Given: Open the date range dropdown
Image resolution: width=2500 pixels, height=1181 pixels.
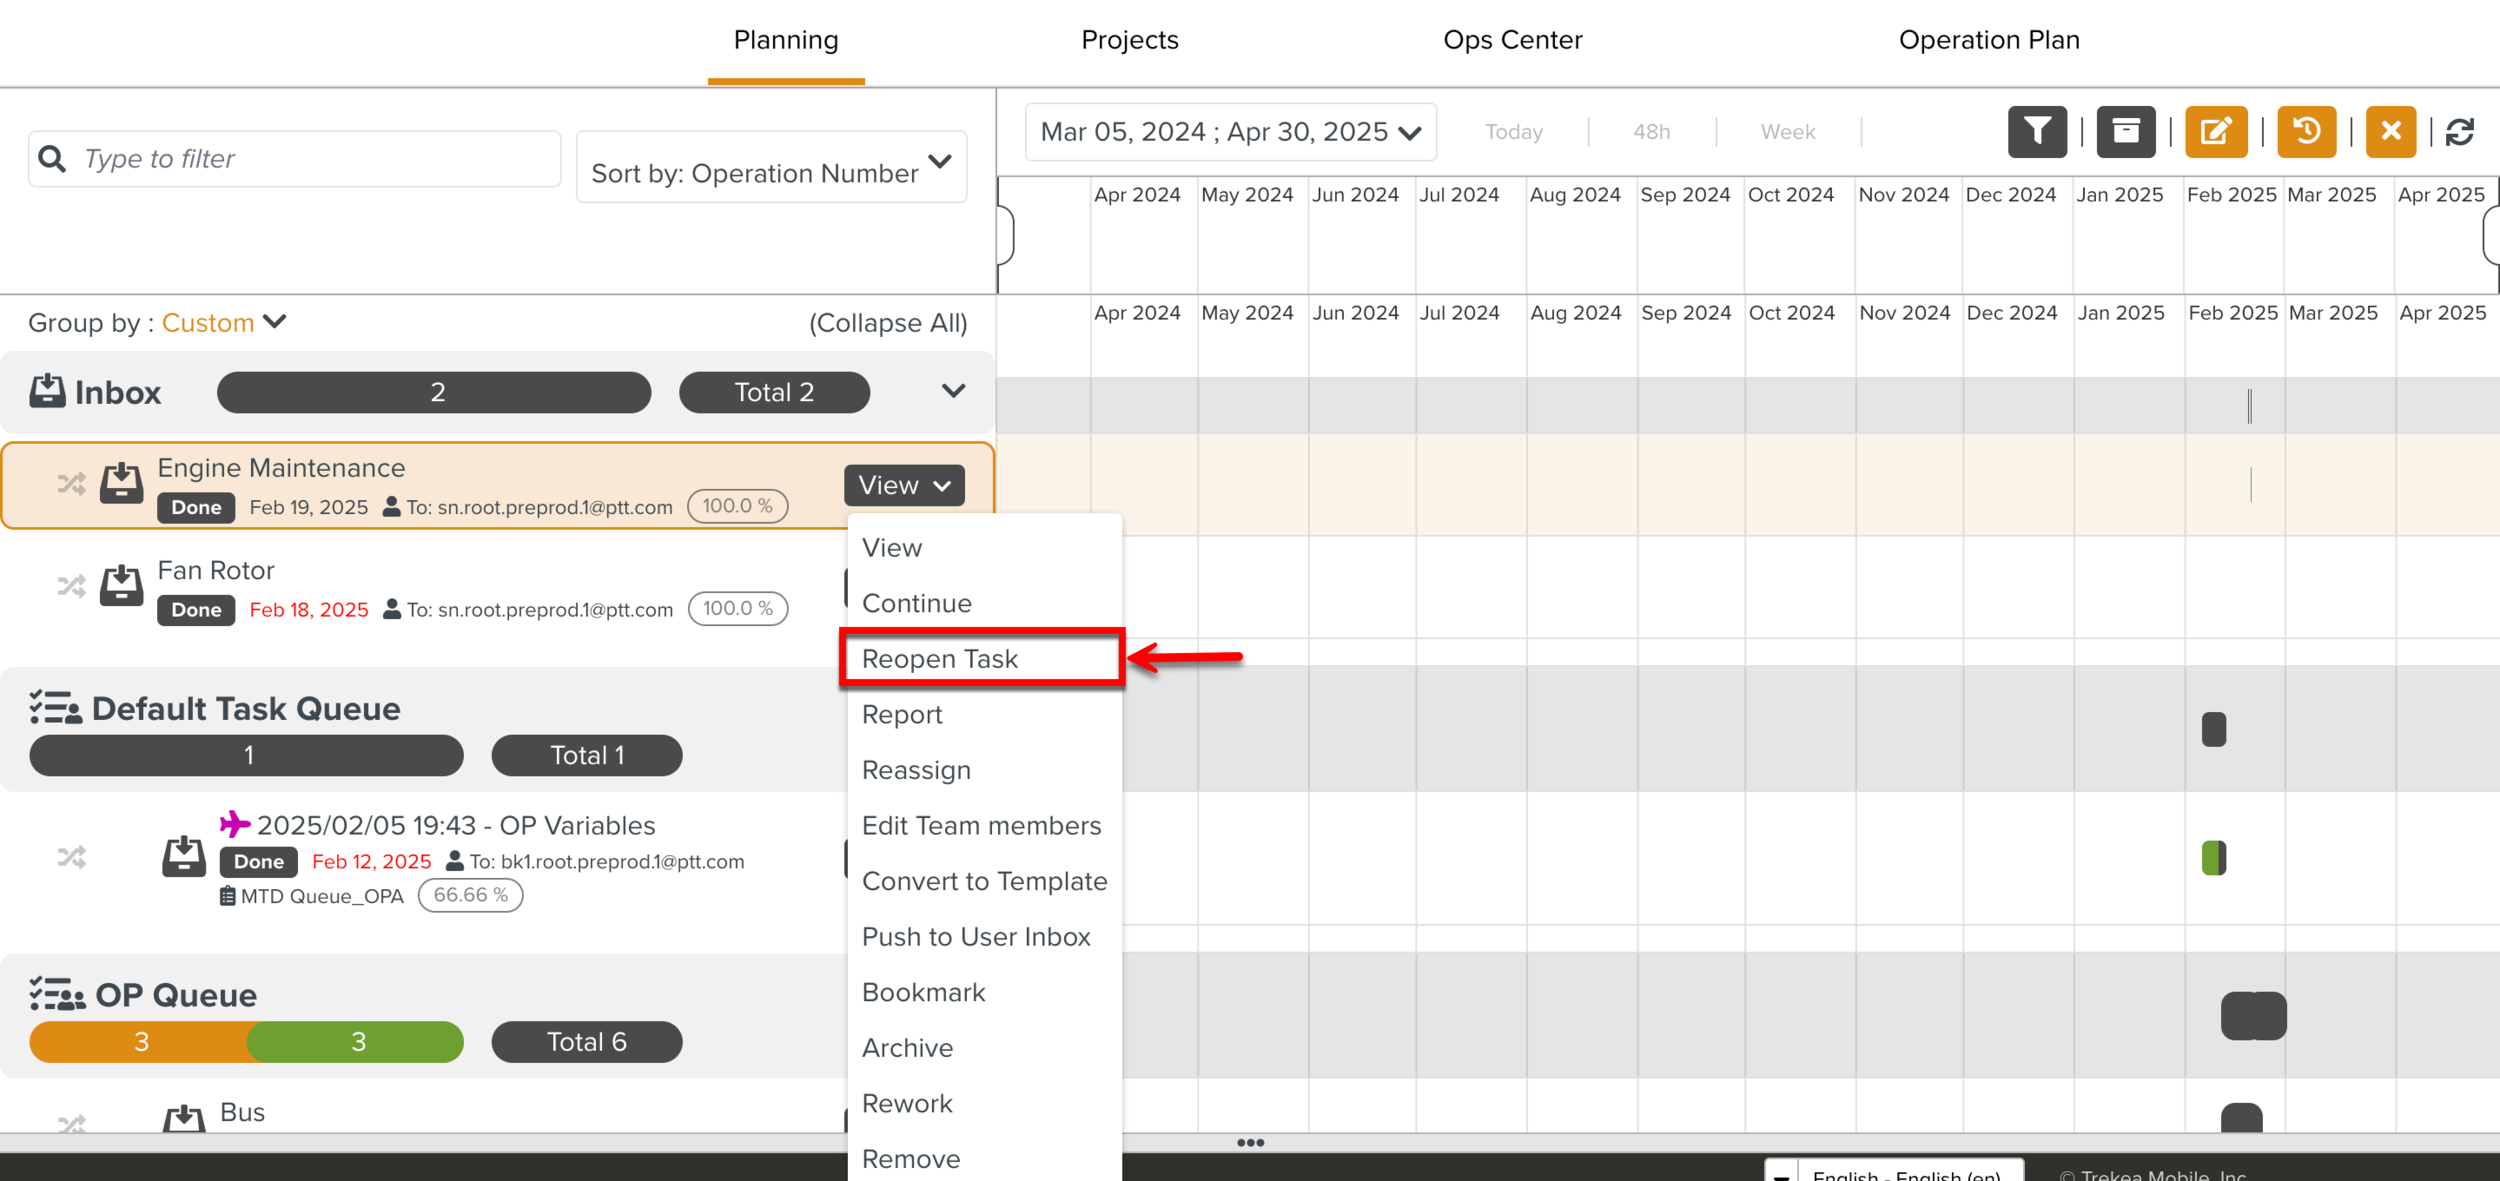Looking at the screenshot, I should 1230,132.
